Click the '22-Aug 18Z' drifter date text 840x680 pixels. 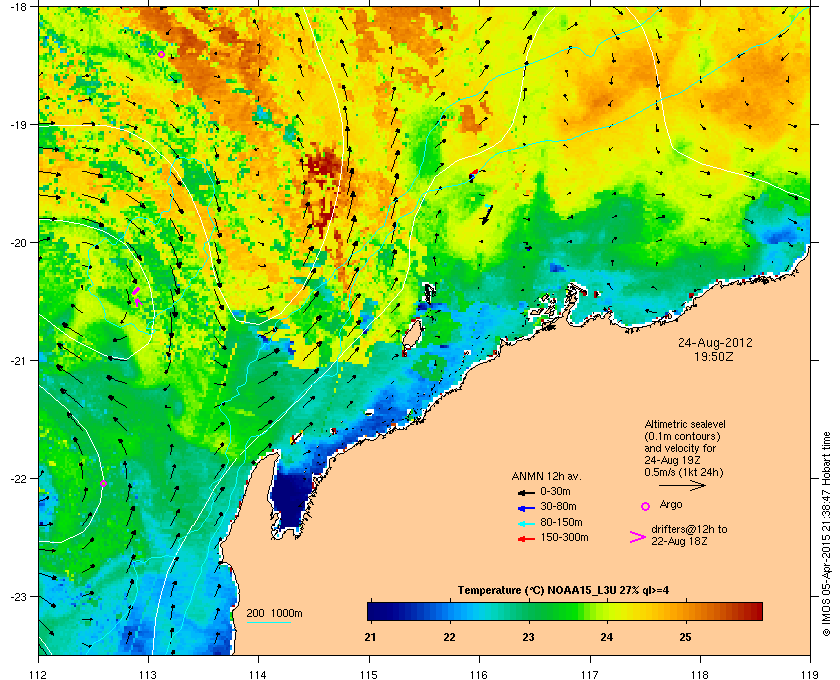coord(679,541)
